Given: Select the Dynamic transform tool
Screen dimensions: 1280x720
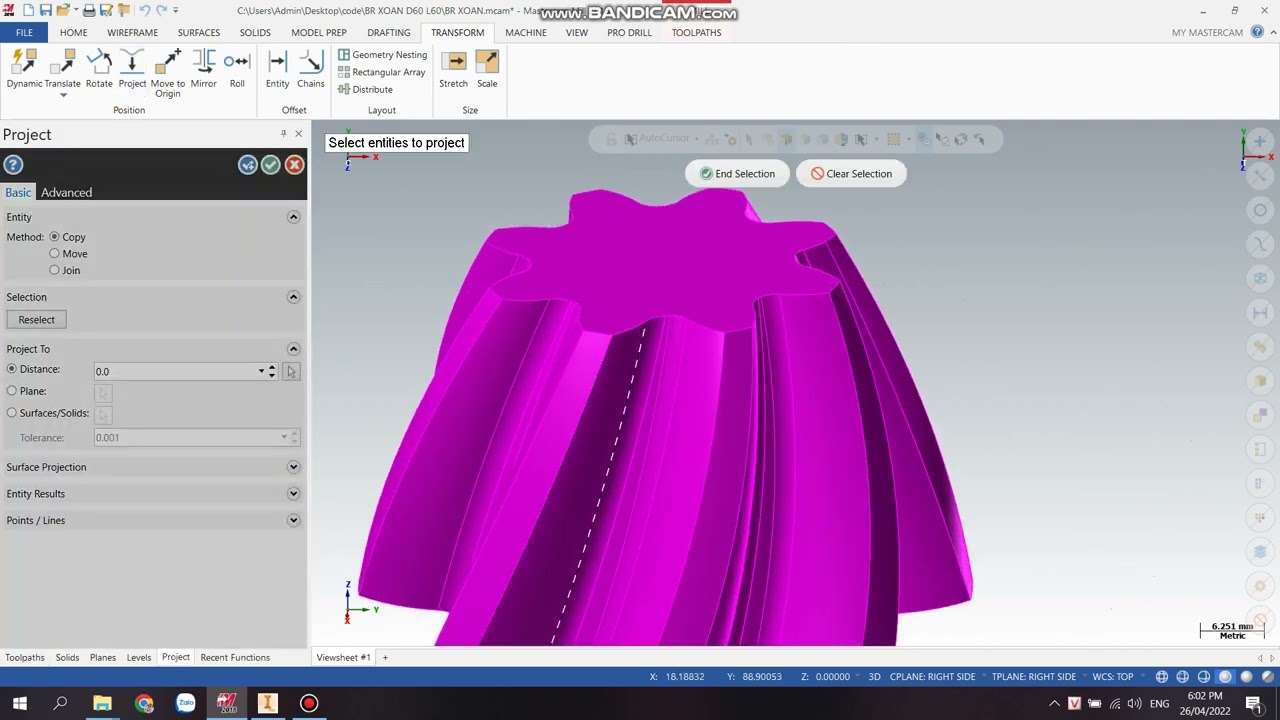Looking at the screenshot, I should (x=24, y=69).
